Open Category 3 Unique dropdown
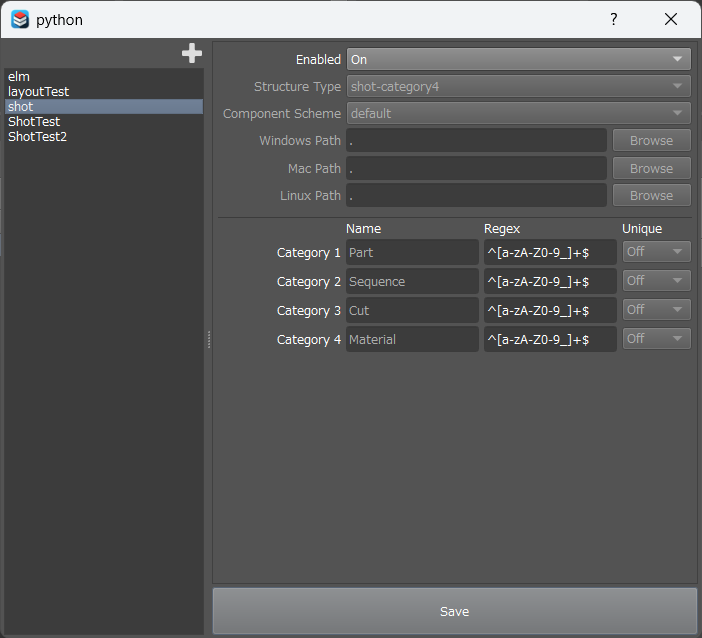Viewport: 702px width, 638px height. pyautogui.click(x=656, y=309)
